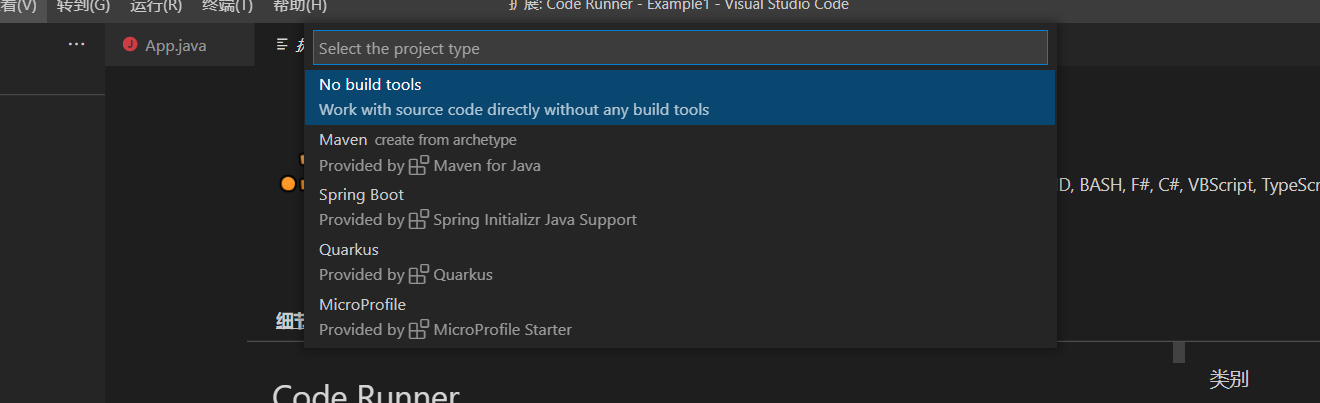
Task: Click the extensions icon beside Maven for Java
Action: (419, 165)
